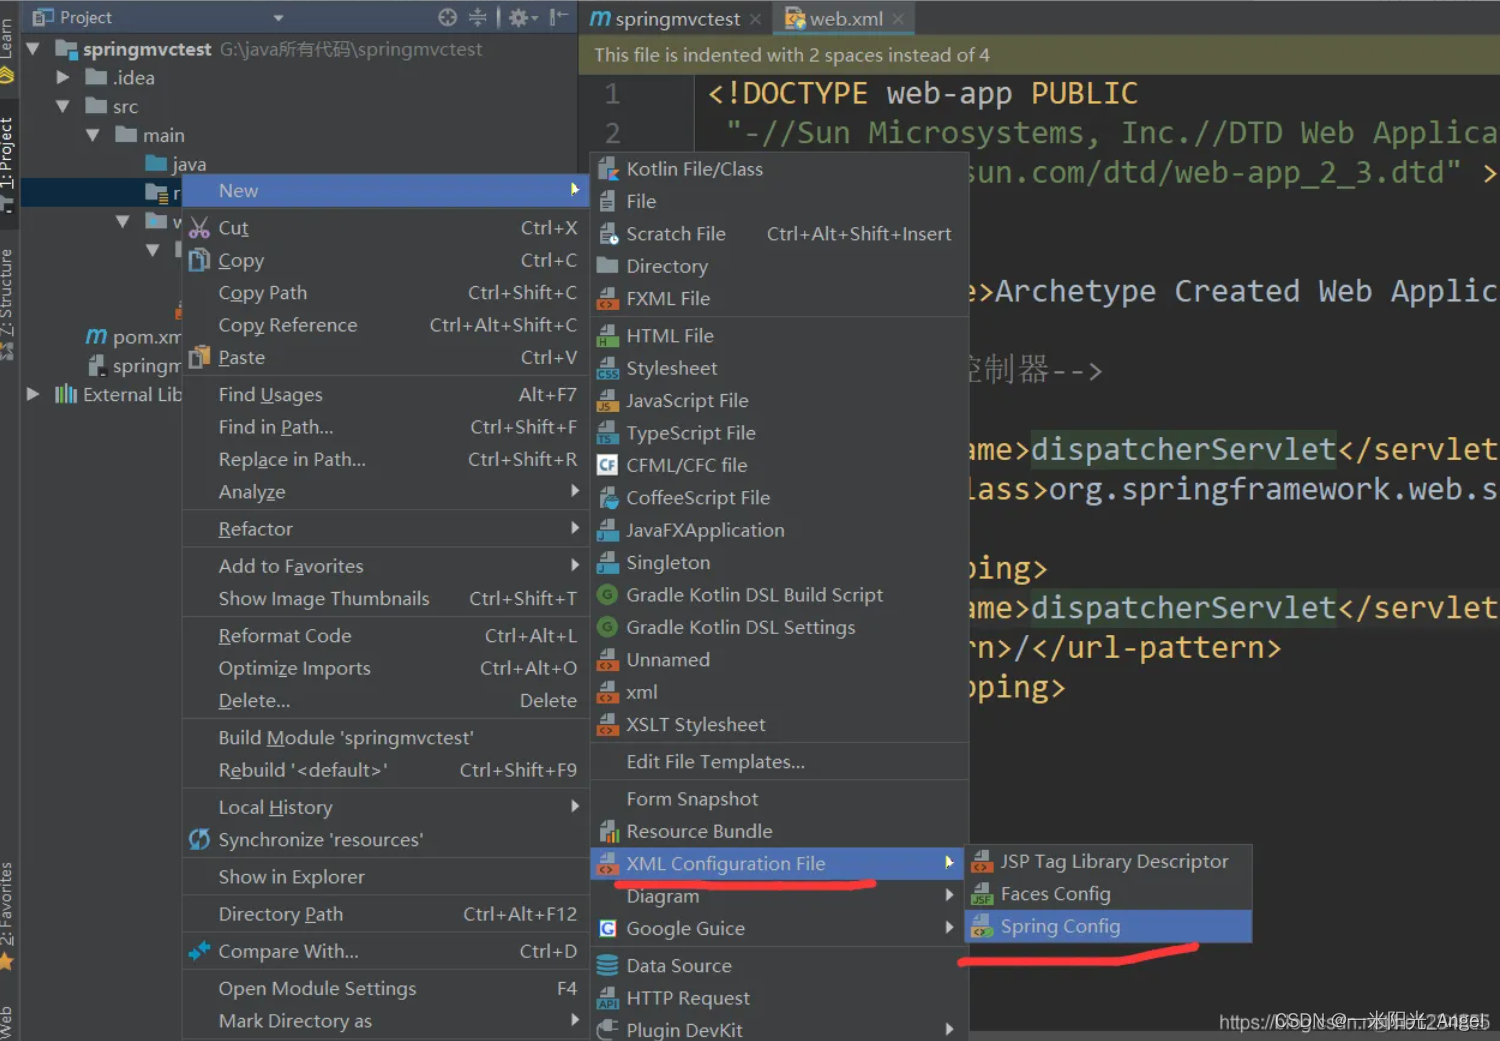This screenshot has height=1041, width=1500.
Task: Collapse the main folder
Action: pos(93,135)
